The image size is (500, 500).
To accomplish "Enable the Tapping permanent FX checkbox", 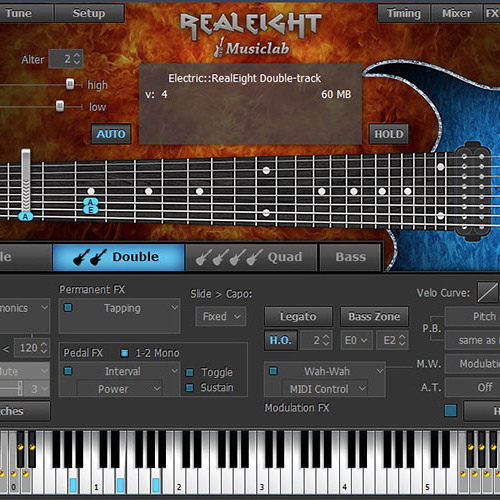I will coord(68,307).
